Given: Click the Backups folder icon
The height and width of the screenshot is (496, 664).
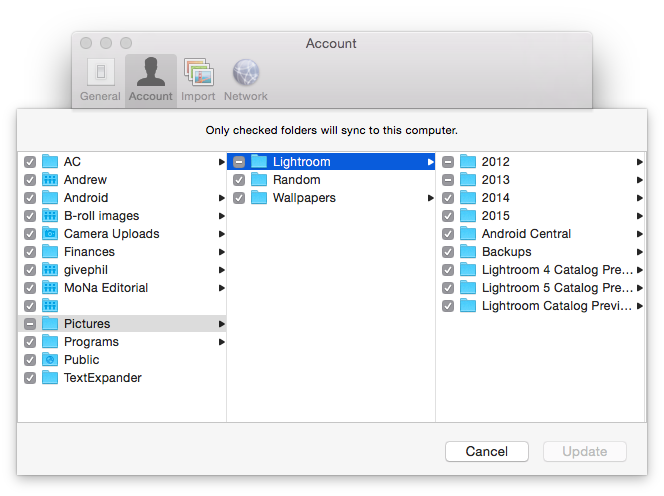Looking at the screenshot, I should pos(468,252).
